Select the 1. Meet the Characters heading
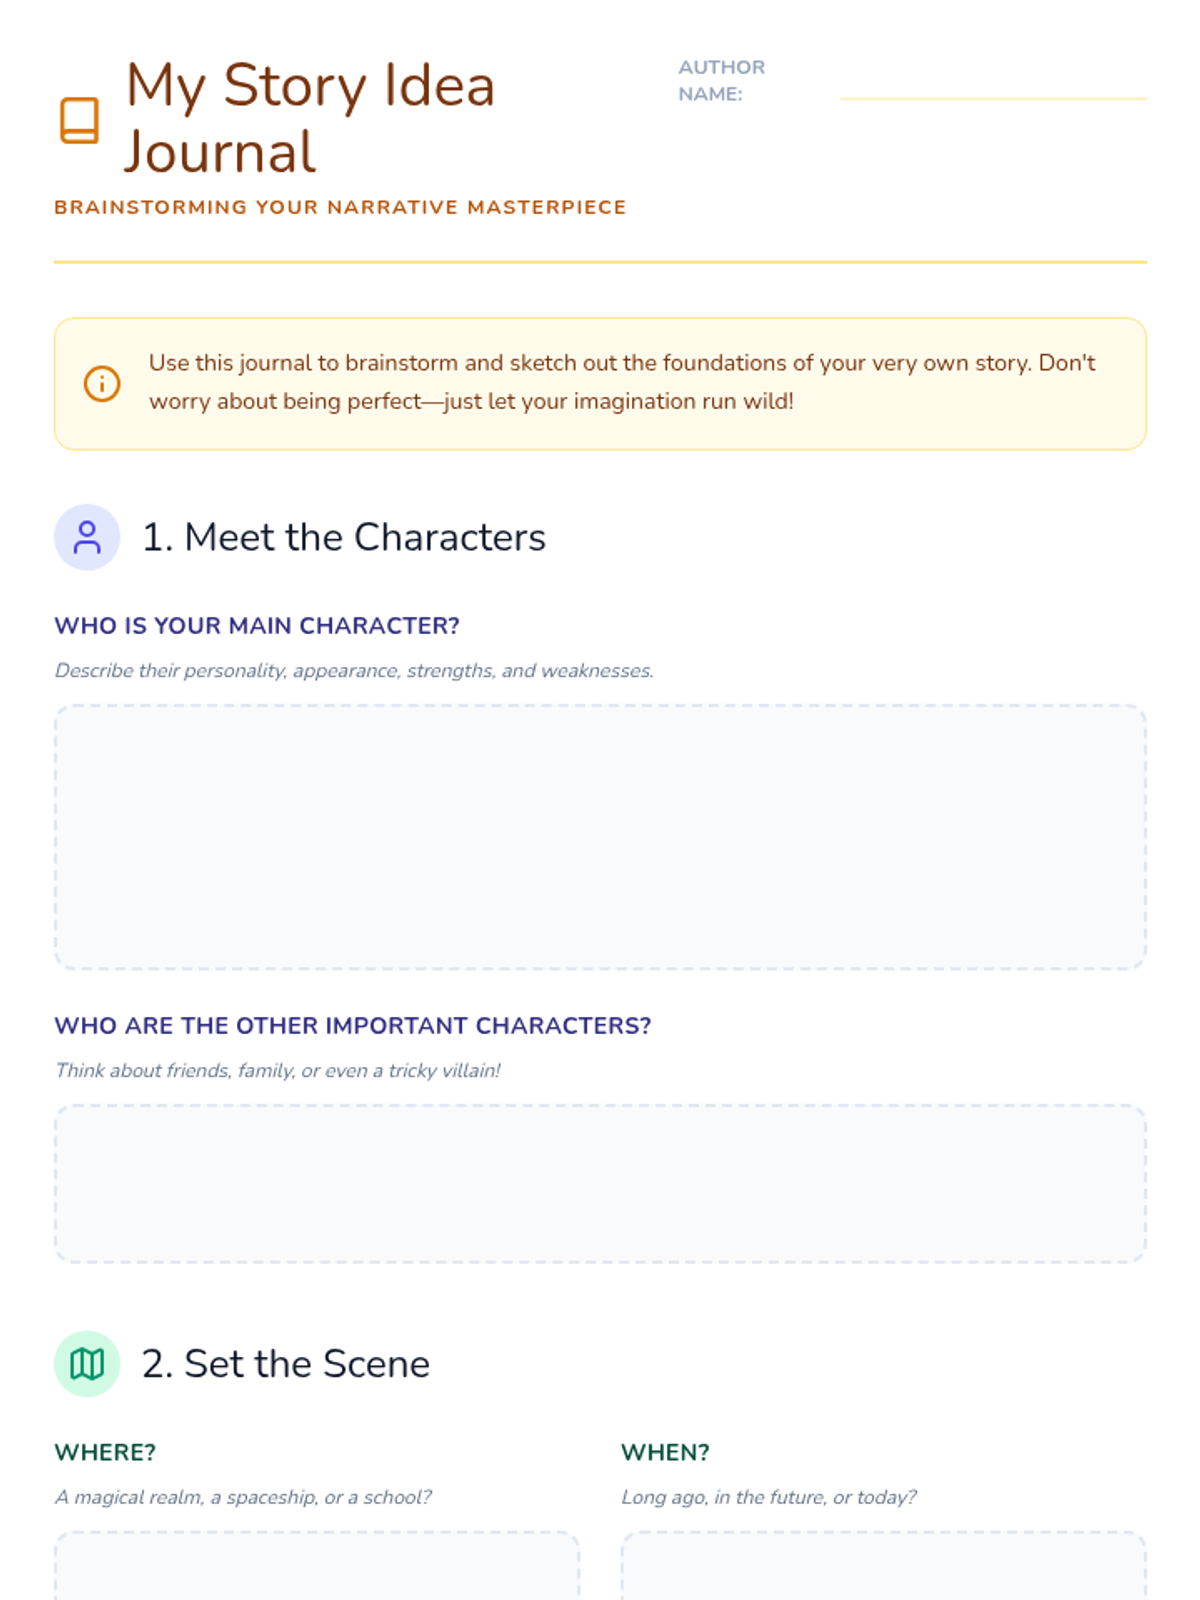Viewport: 1200px width, 1600px height. [344, 537]
